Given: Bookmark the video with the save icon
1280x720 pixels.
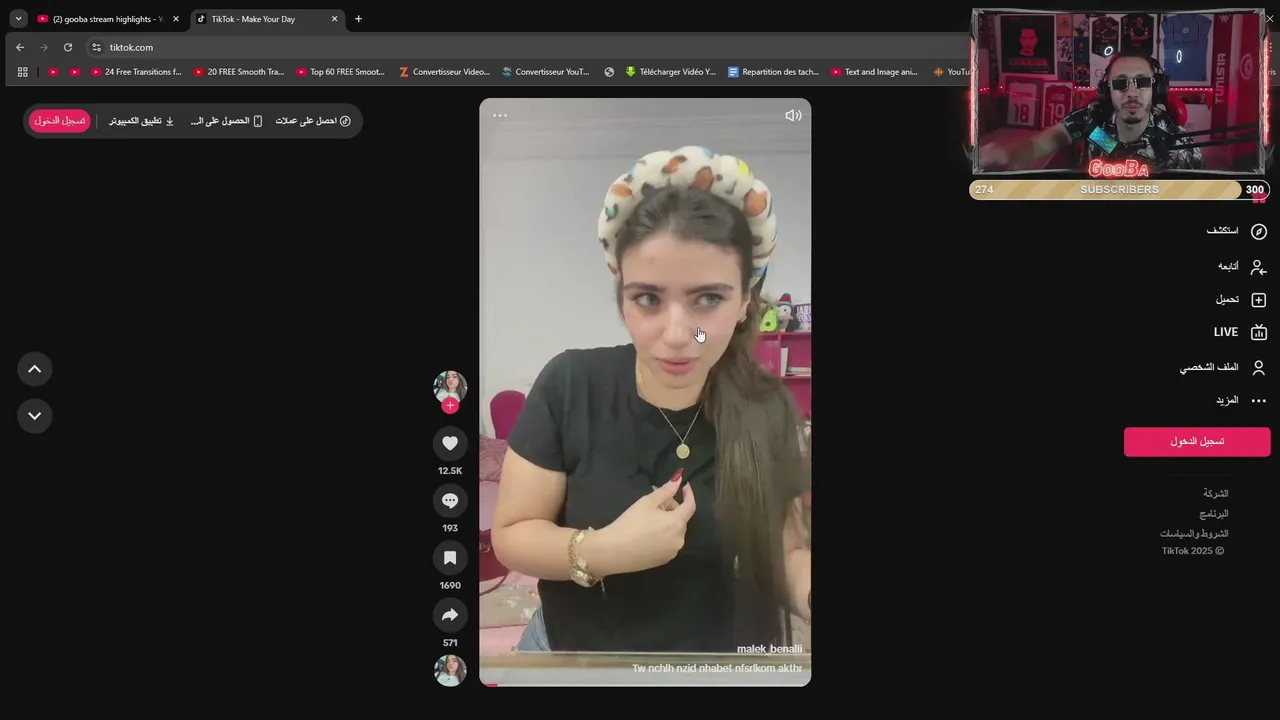Looking at the screenshot, I should (x=450, y=558).
